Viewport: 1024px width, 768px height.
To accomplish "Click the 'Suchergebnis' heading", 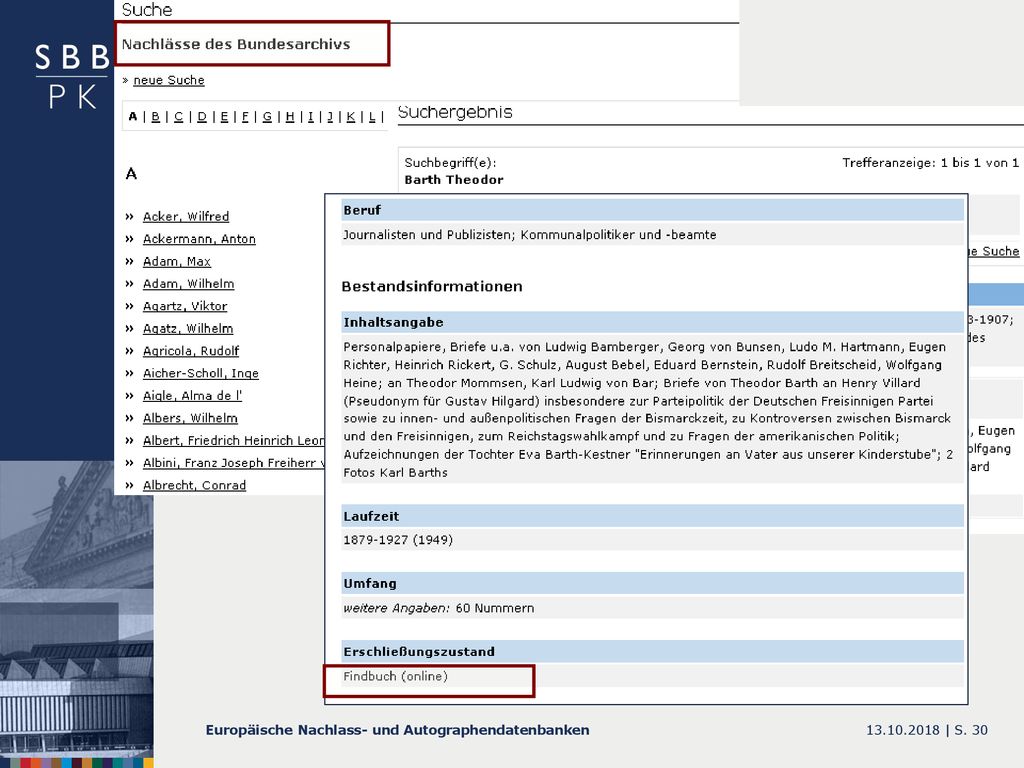I will click(x=455, y=112).
